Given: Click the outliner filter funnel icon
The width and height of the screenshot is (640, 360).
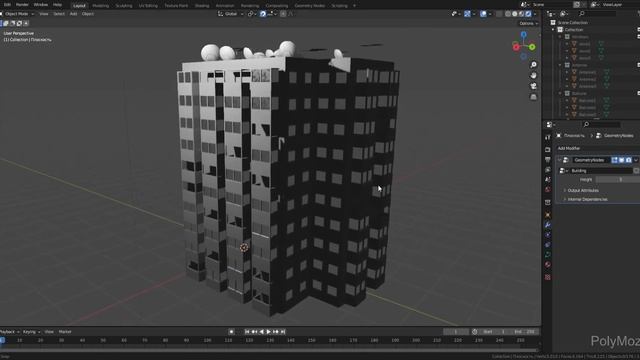Looking at the screenshot, I should (638, 14).
